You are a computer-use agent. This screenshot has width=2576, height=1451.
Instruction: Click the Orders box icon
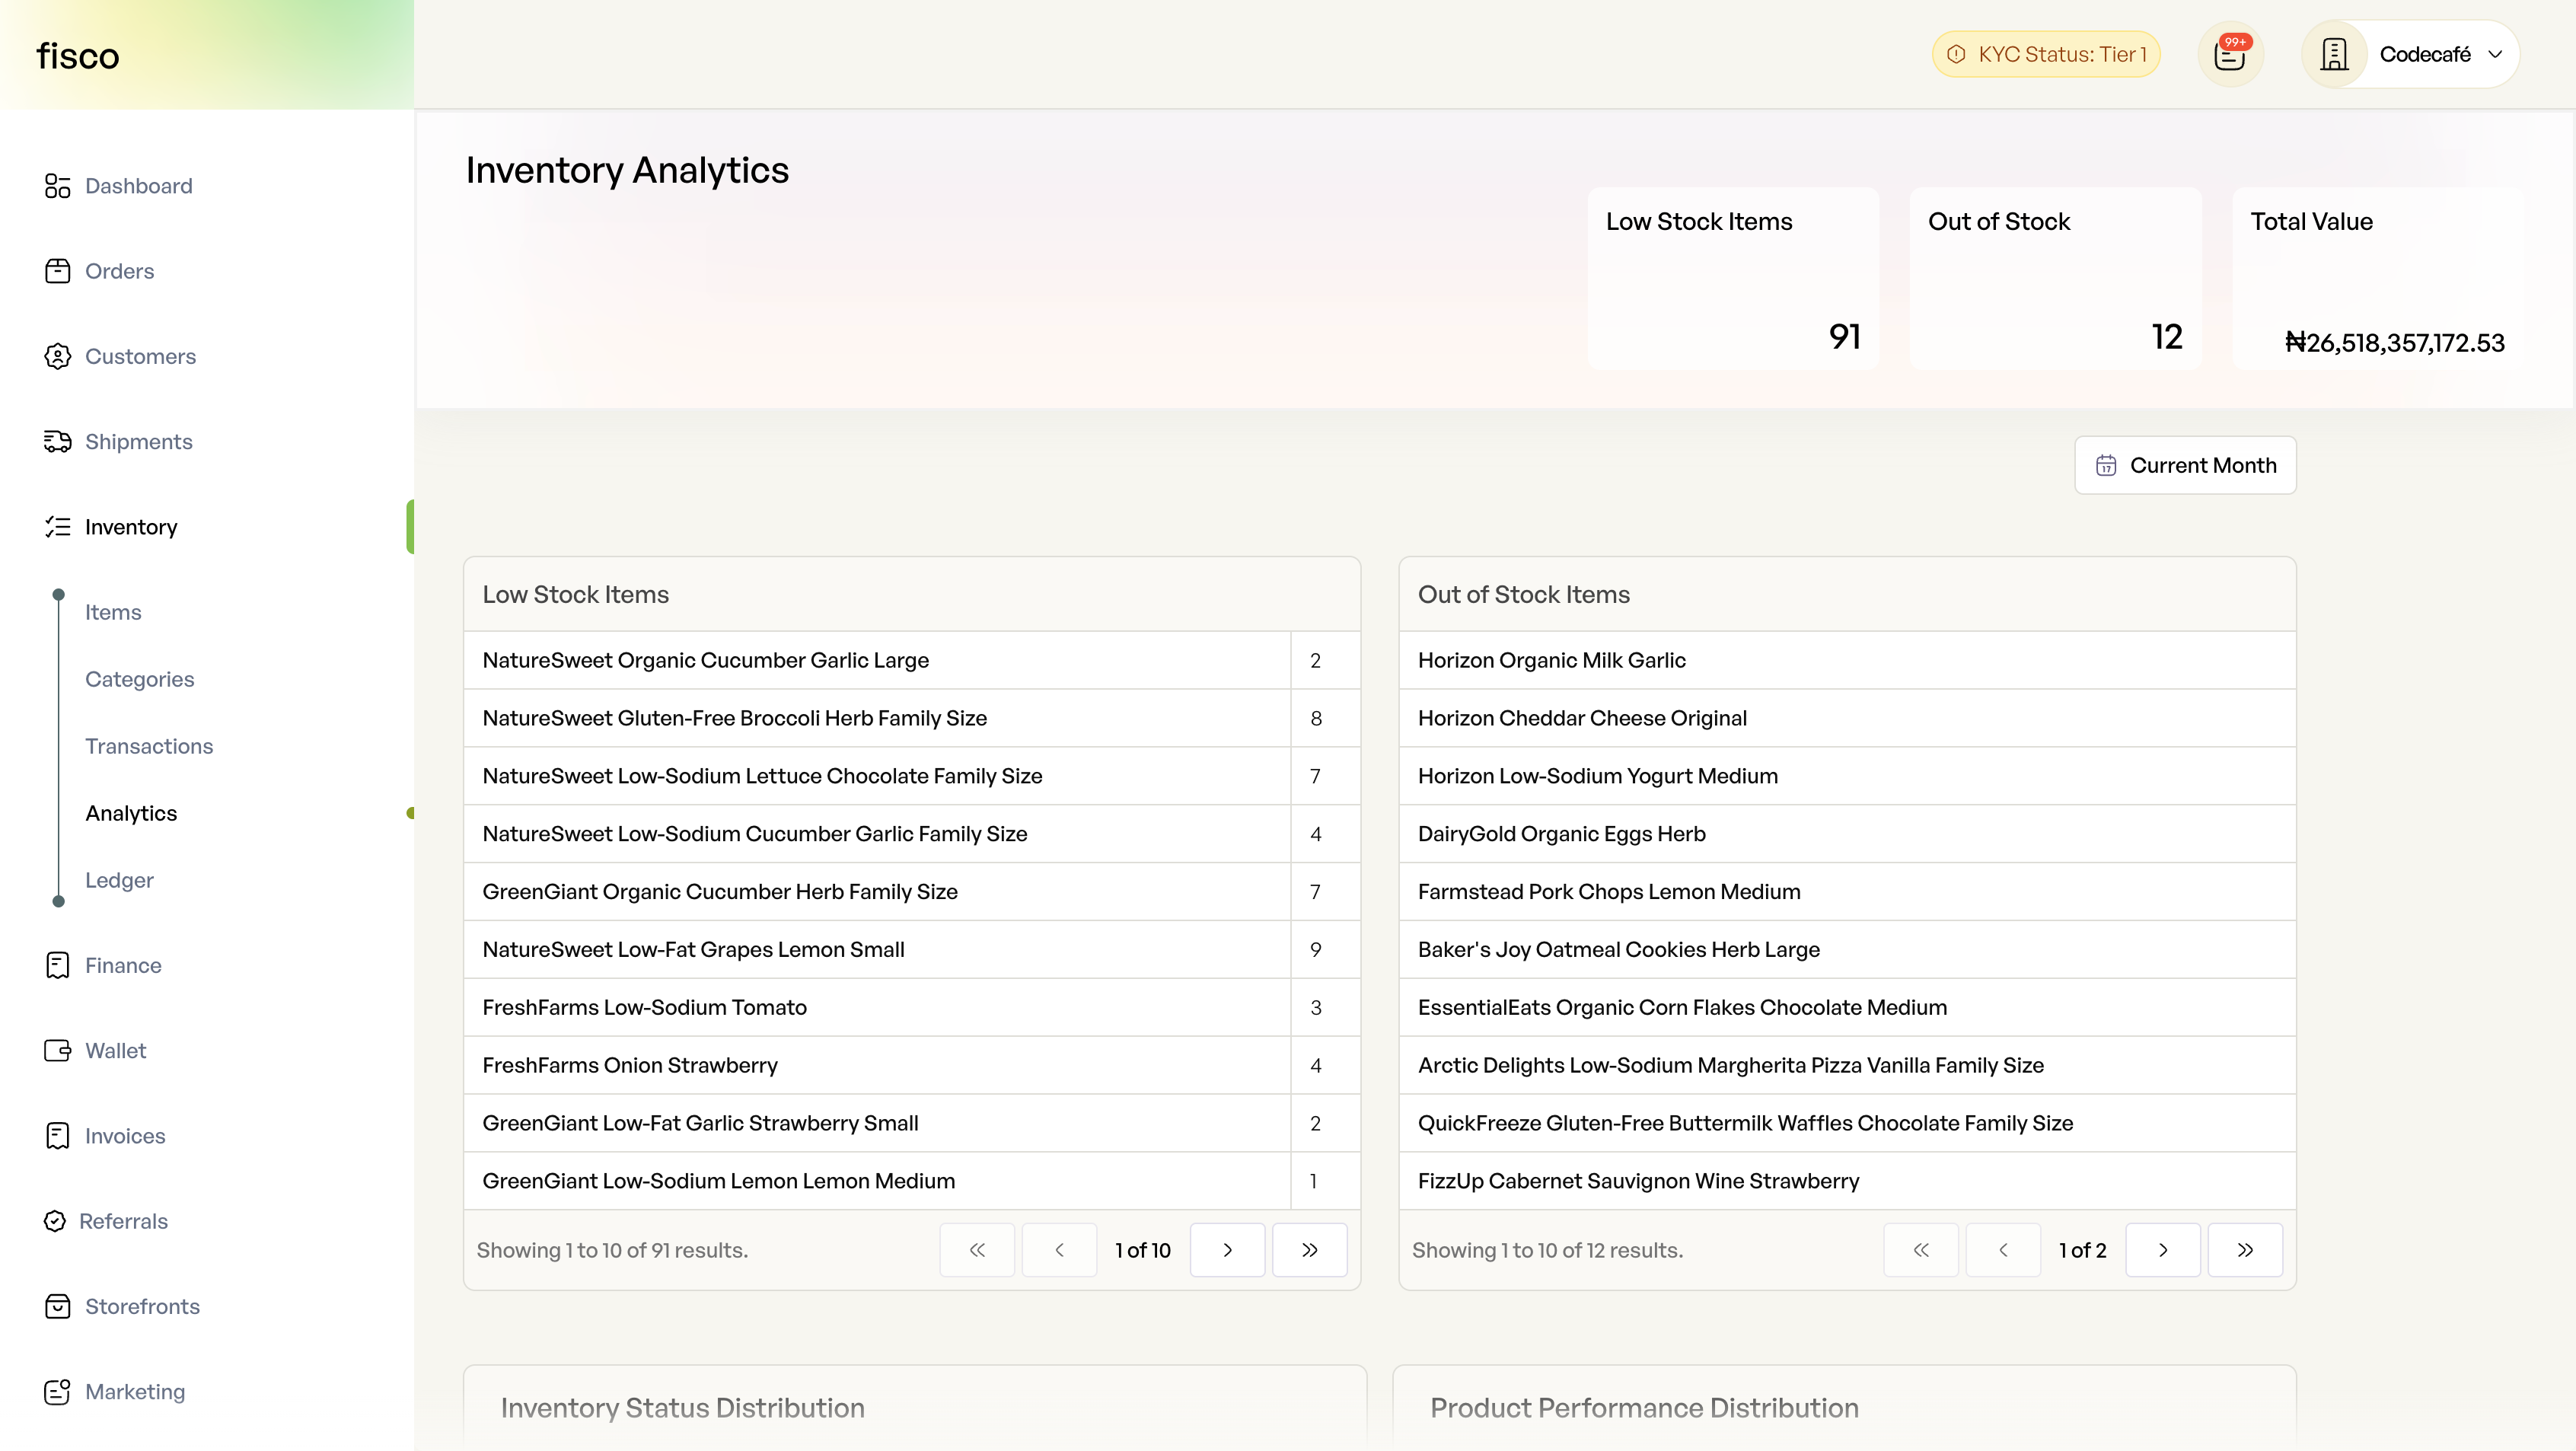[x=57, y=271]
